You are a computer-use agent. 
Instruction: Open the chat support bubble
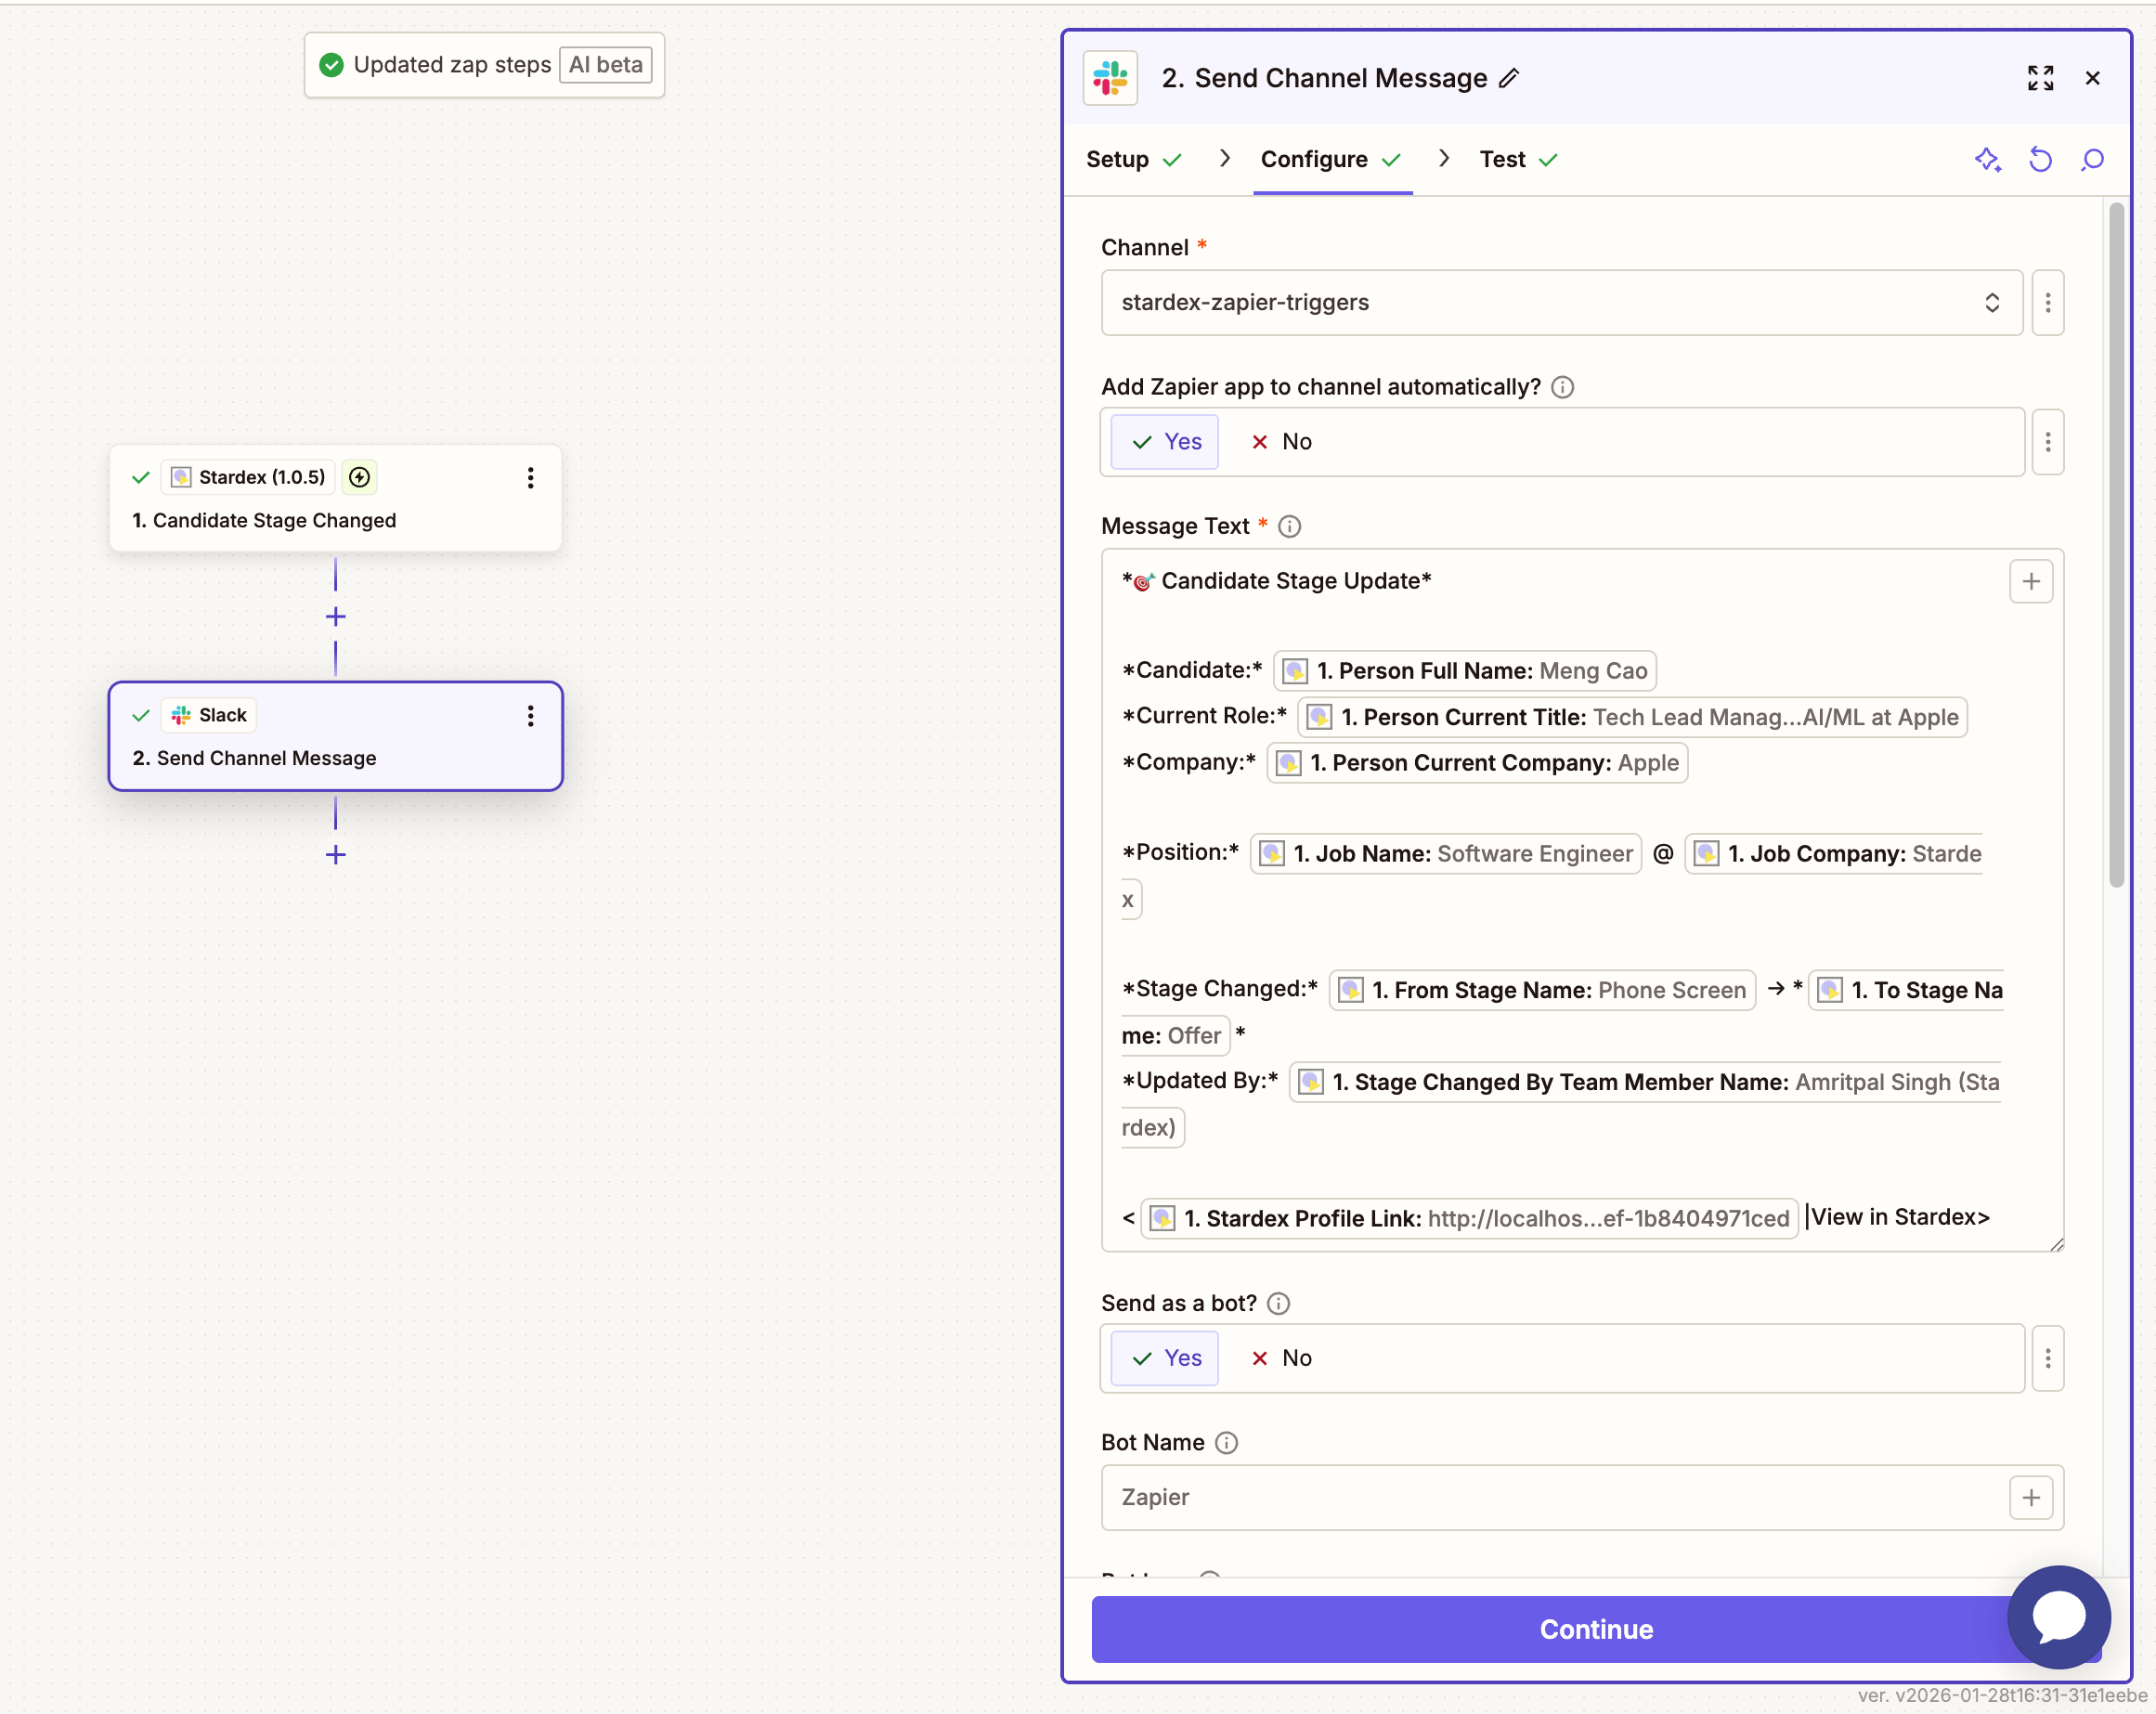click(x=2058, y=1616)
